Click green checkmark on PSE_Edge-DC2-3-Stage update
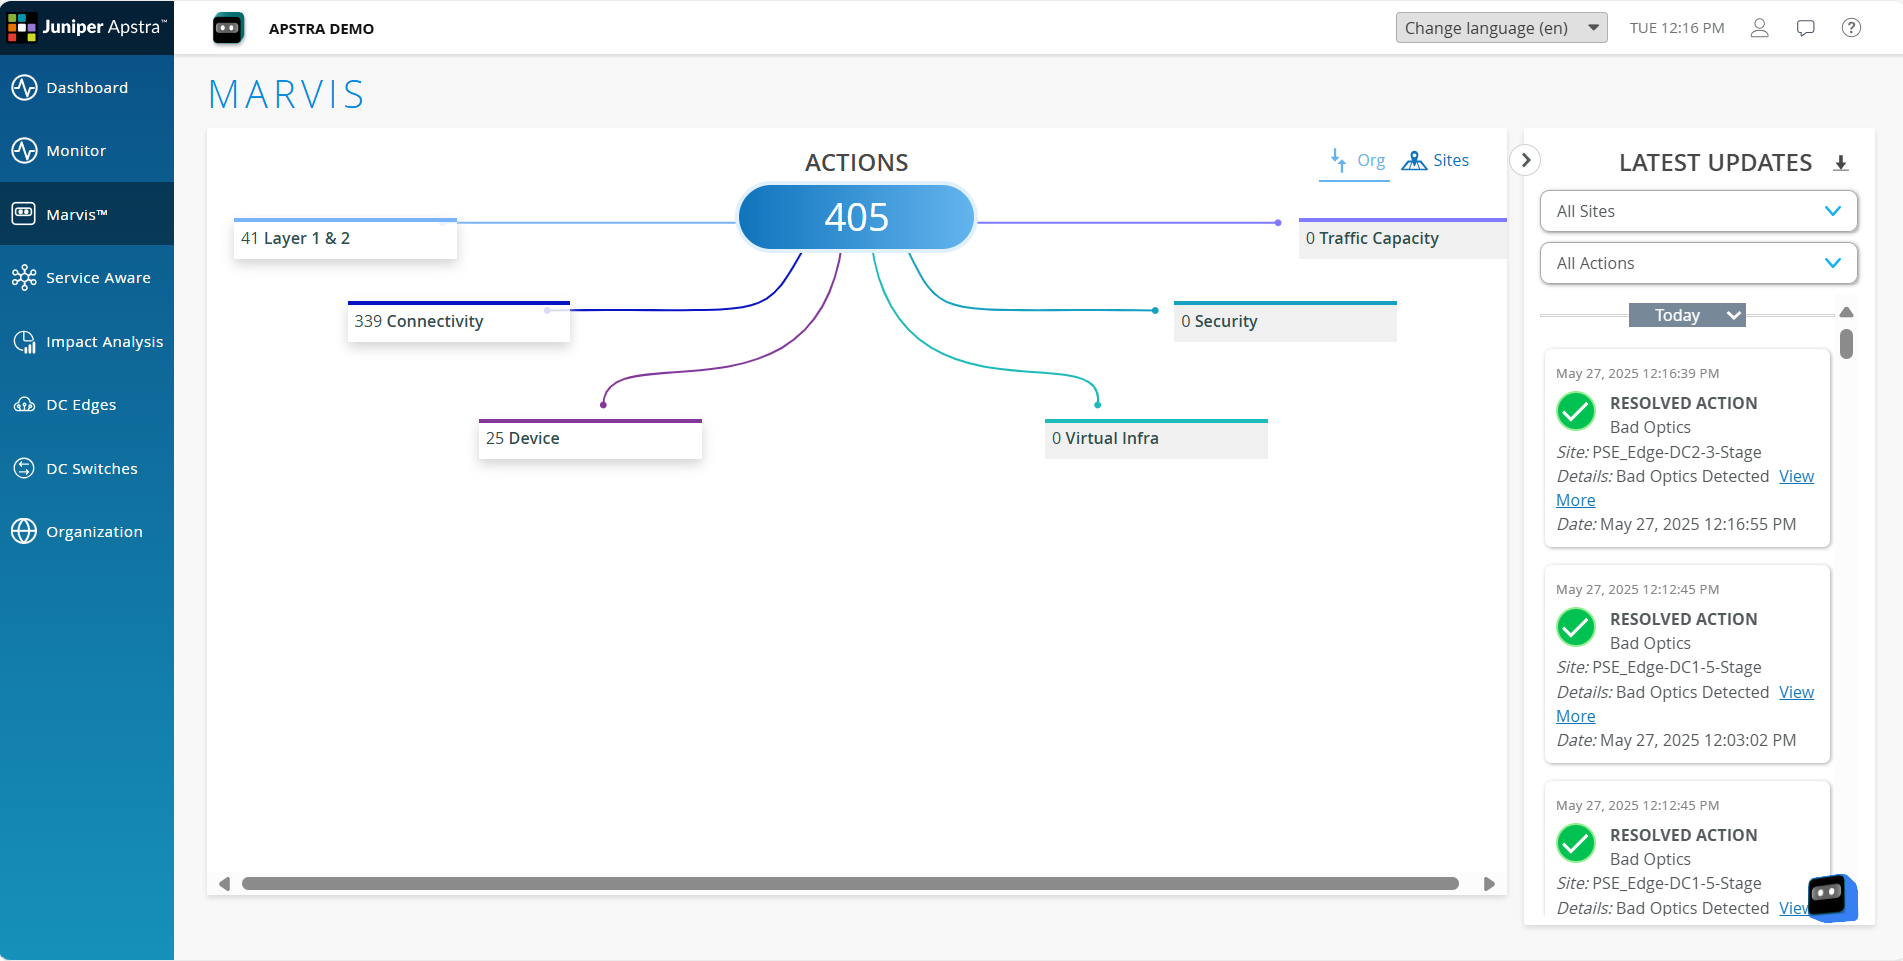The image size is (1903, 961). point(1576,411)
